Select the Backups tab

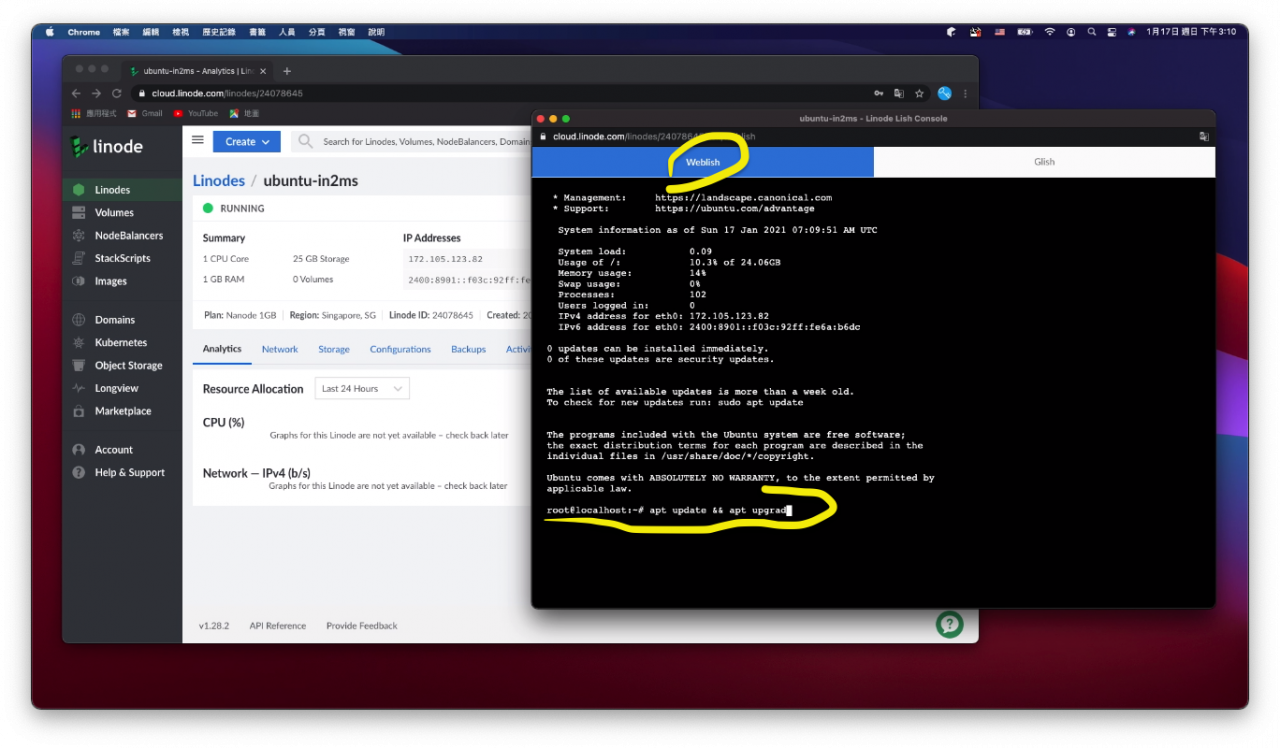pos(468,350)
